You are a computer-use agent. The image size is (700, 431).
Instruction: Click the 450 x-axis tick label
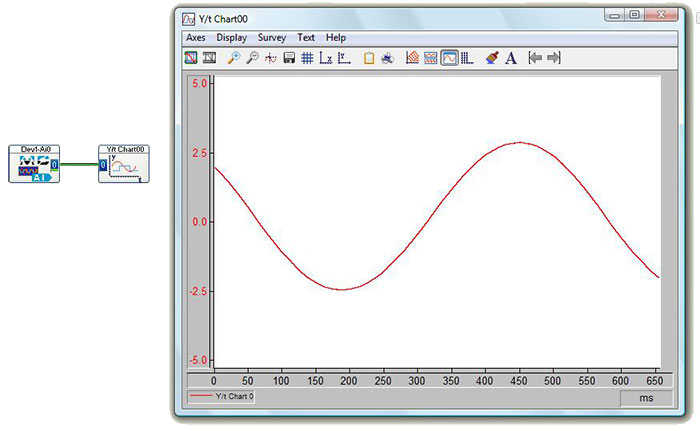tap(518, 381)
